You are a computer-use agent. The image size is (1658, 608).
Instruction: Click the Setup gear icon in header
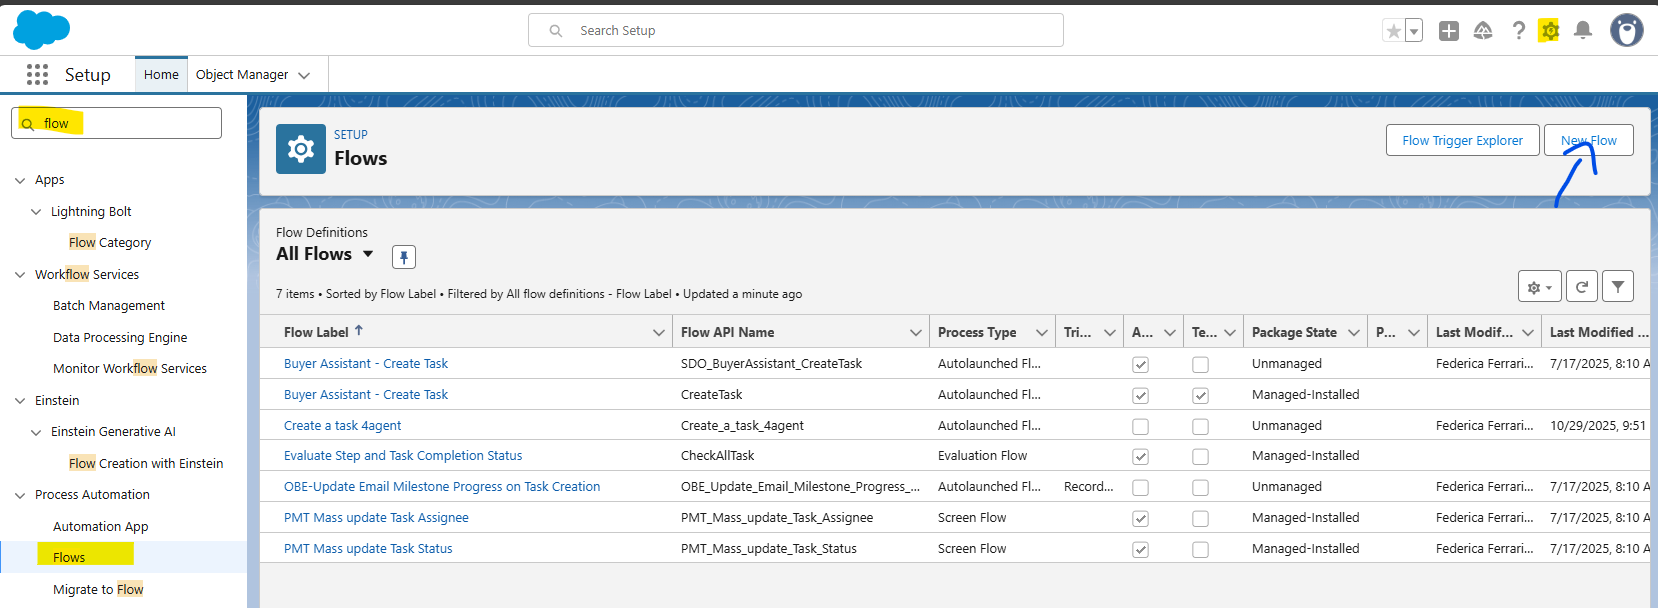[1549, 31]
